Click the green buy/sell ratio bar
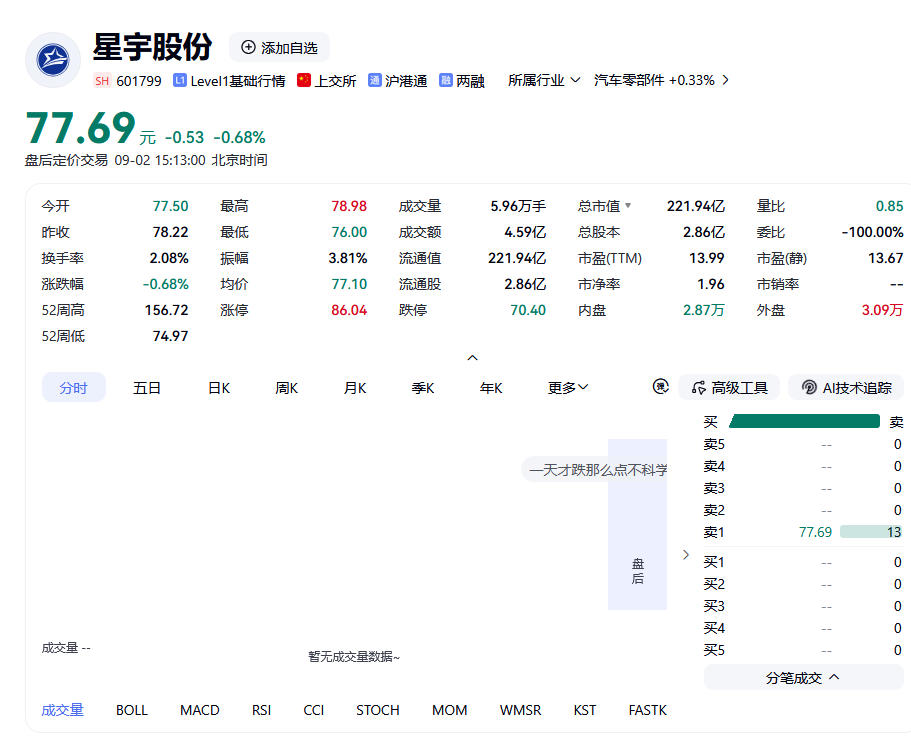 coord(804,421)
